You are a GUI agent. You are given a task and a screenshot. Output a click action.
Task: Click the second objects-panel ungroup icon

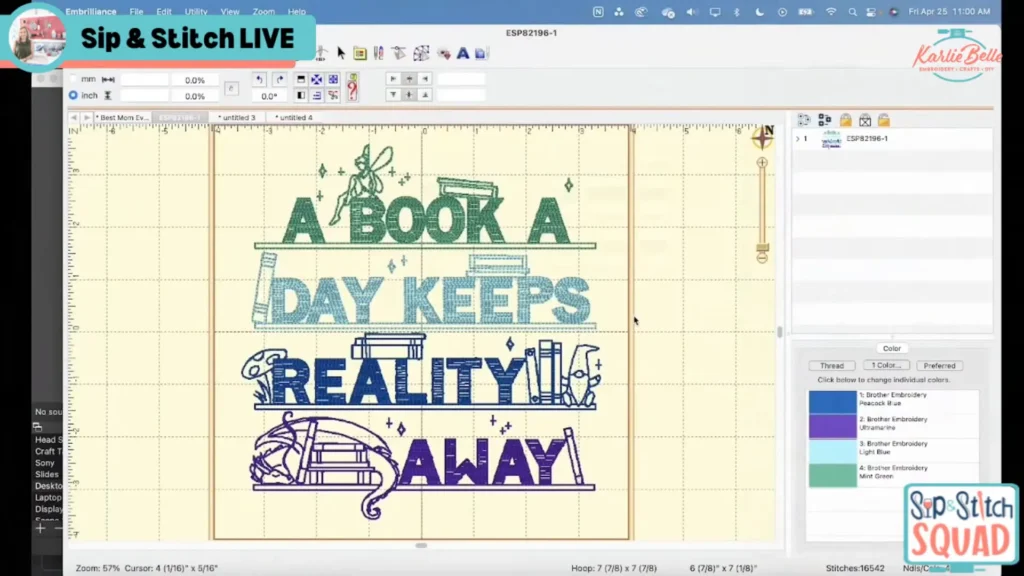pyautogui.click(x=825, y=120)
